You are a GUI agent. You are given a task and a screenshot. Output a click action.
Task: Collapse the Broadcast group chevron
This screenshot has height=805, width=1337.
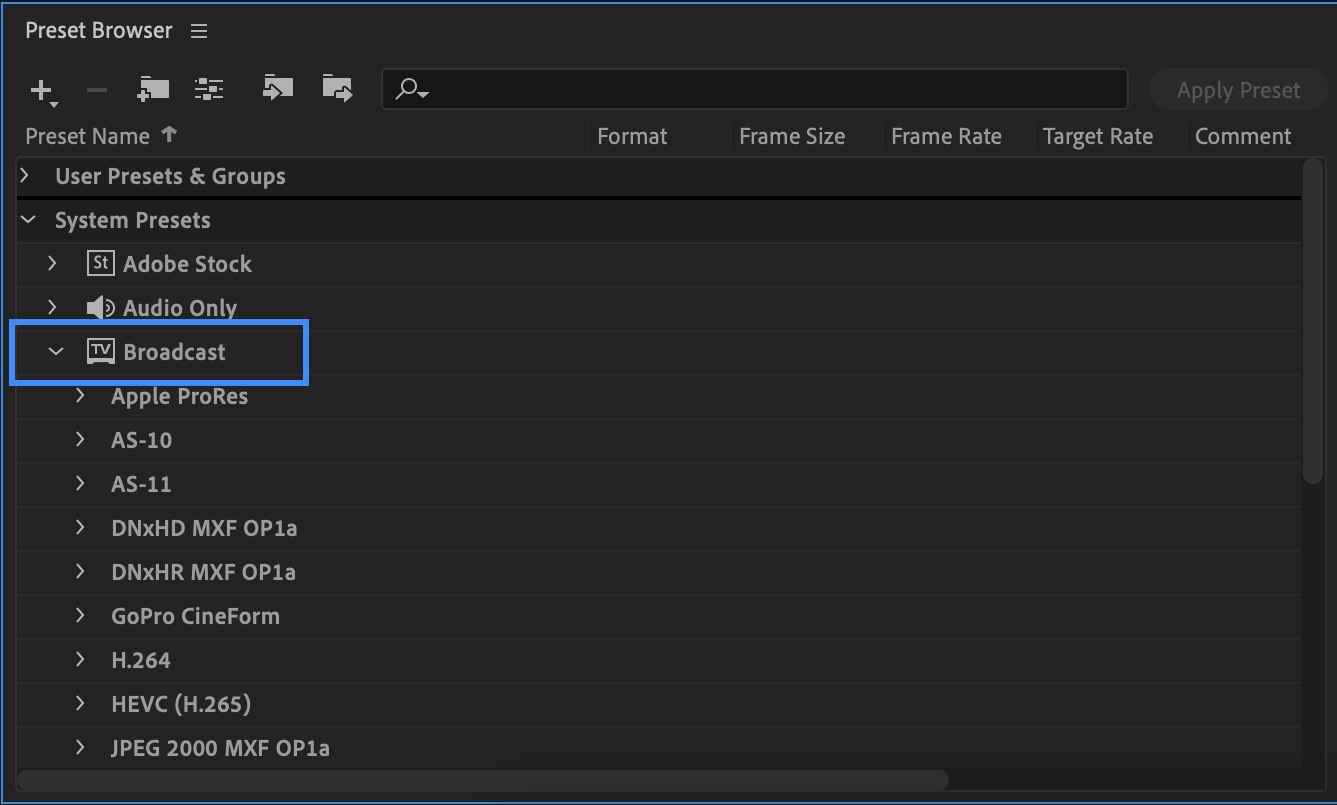coord(56,352)
